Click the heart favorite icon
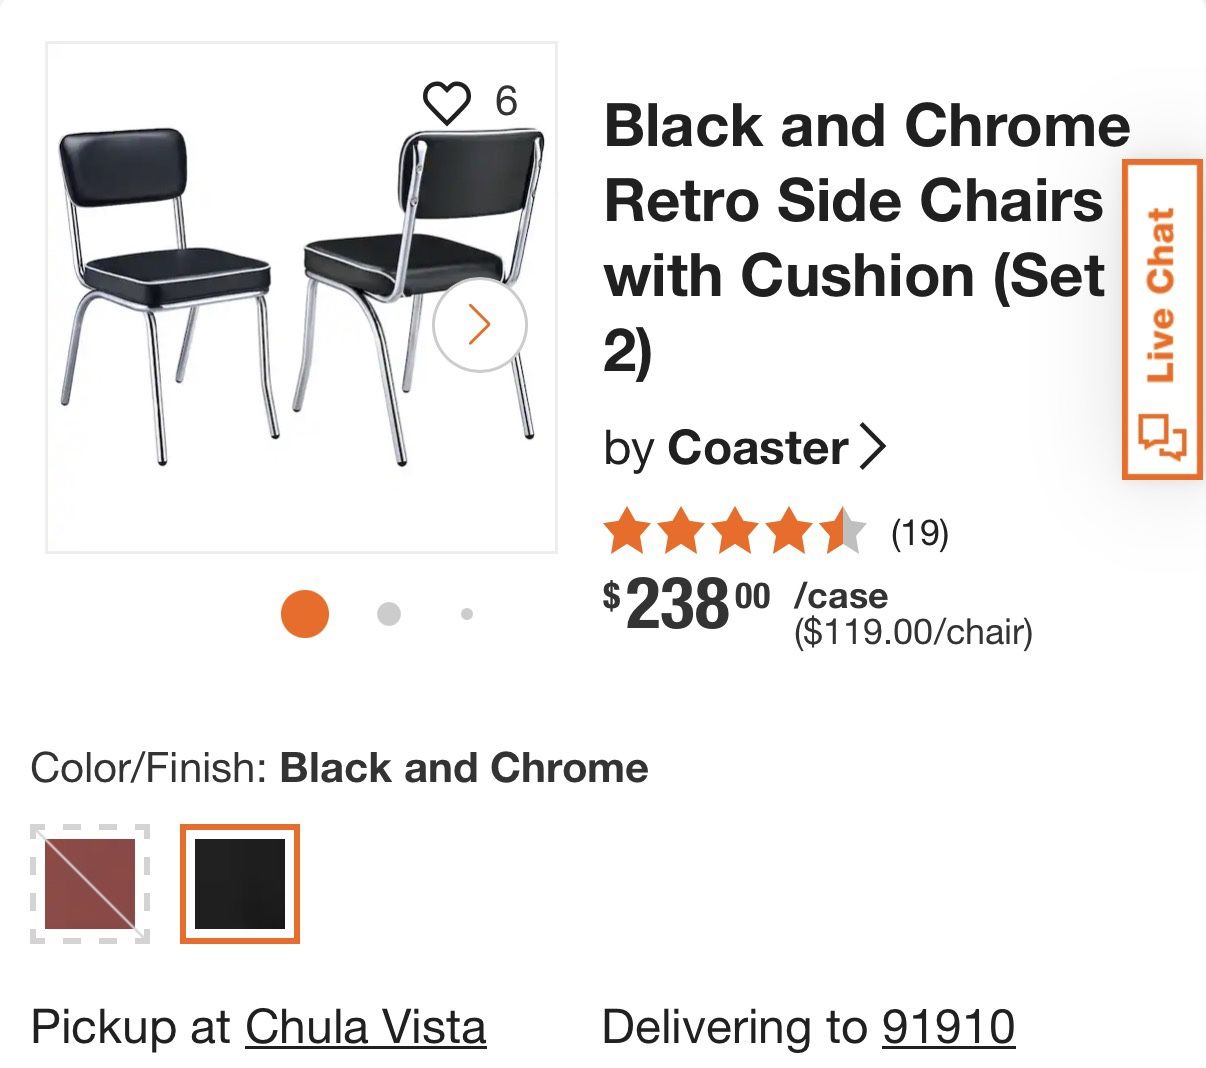 pos(446,102)
